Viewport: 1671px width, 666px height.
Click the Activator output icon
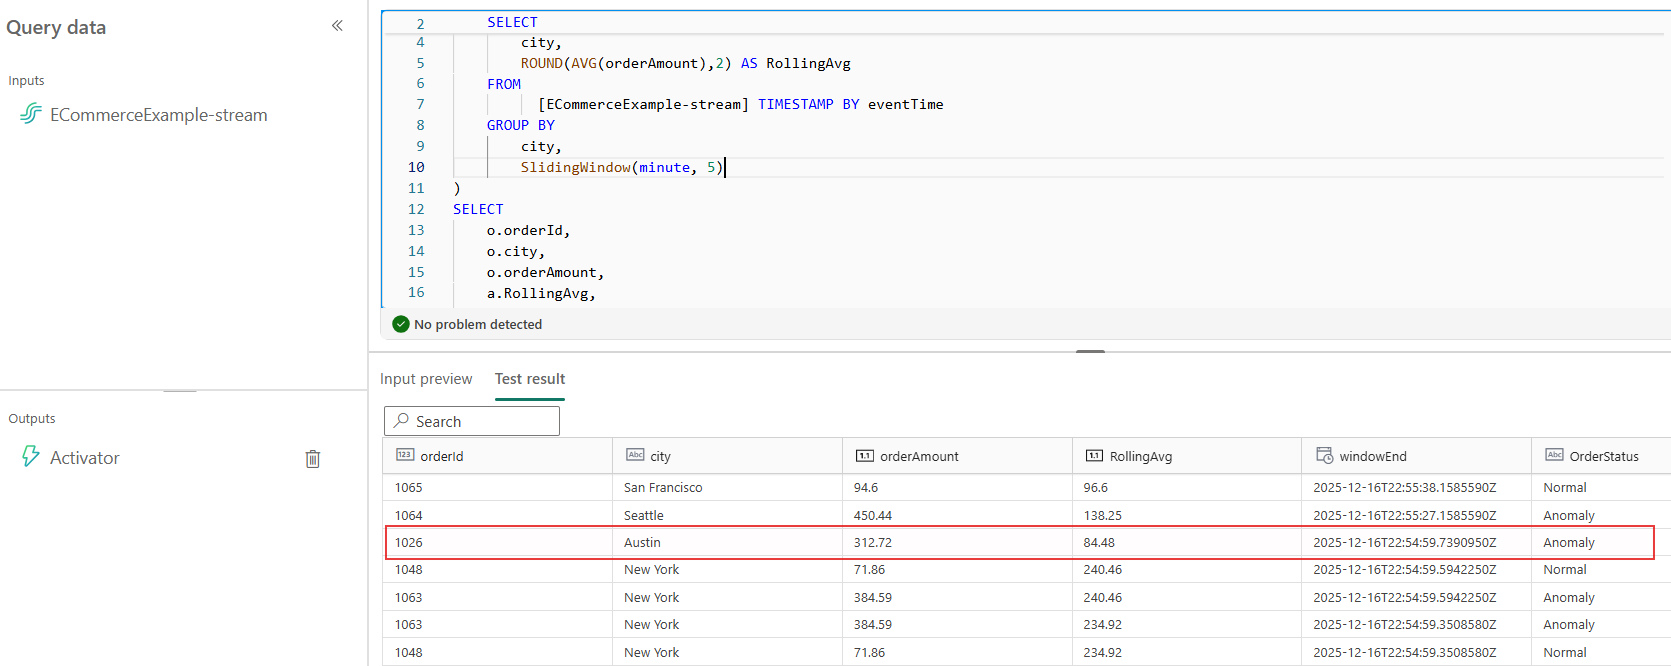point(31,457)
